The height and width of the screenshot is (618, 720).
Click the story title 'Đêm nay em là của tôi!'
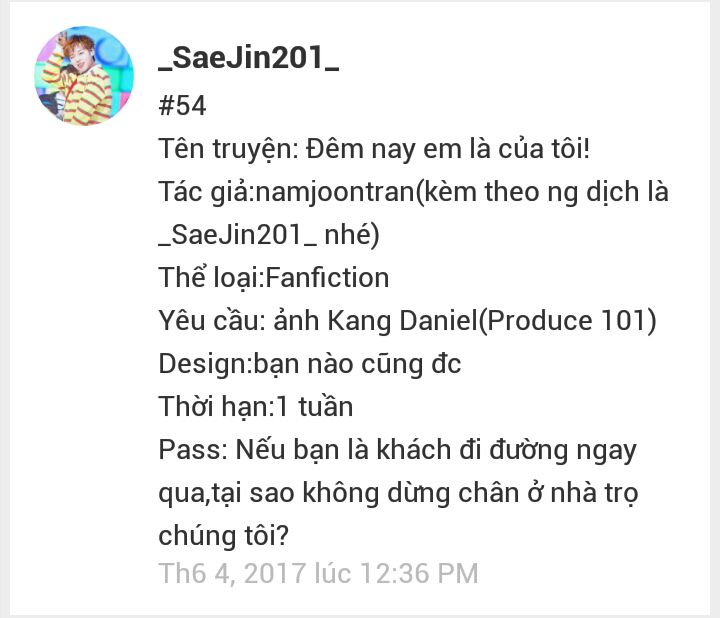coord(448,148)
